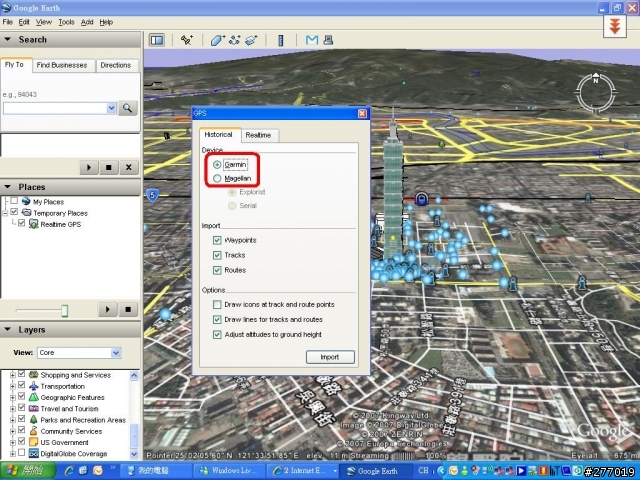Collapse the Temporary Places tree node
This screenshot has width=640, height=480.
5,213
